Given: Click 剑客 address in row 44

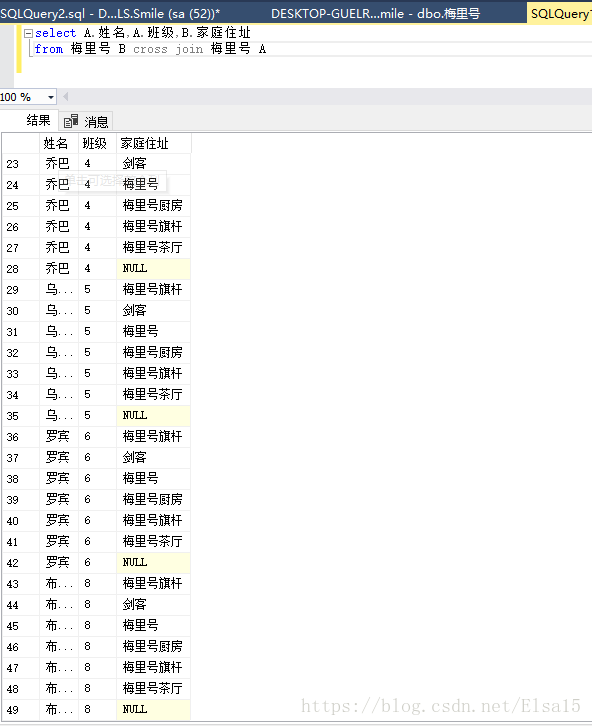Looking at the screenshot, I should click(154, 605).
